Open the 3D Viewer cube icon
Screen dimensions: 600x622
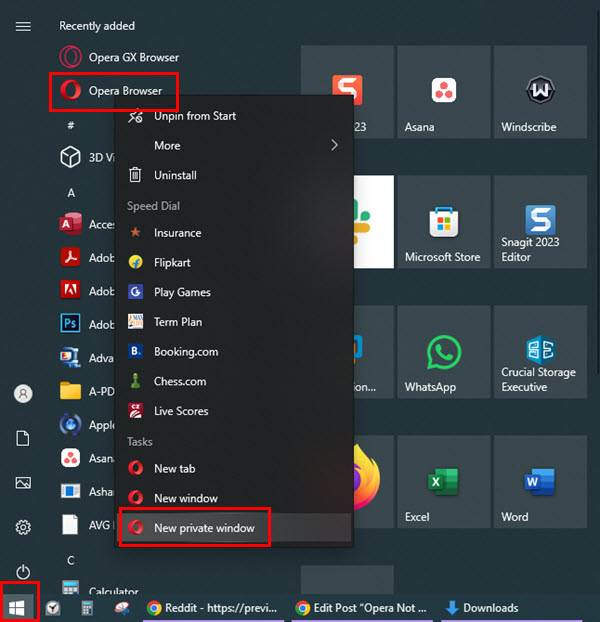tap(70, 157)
